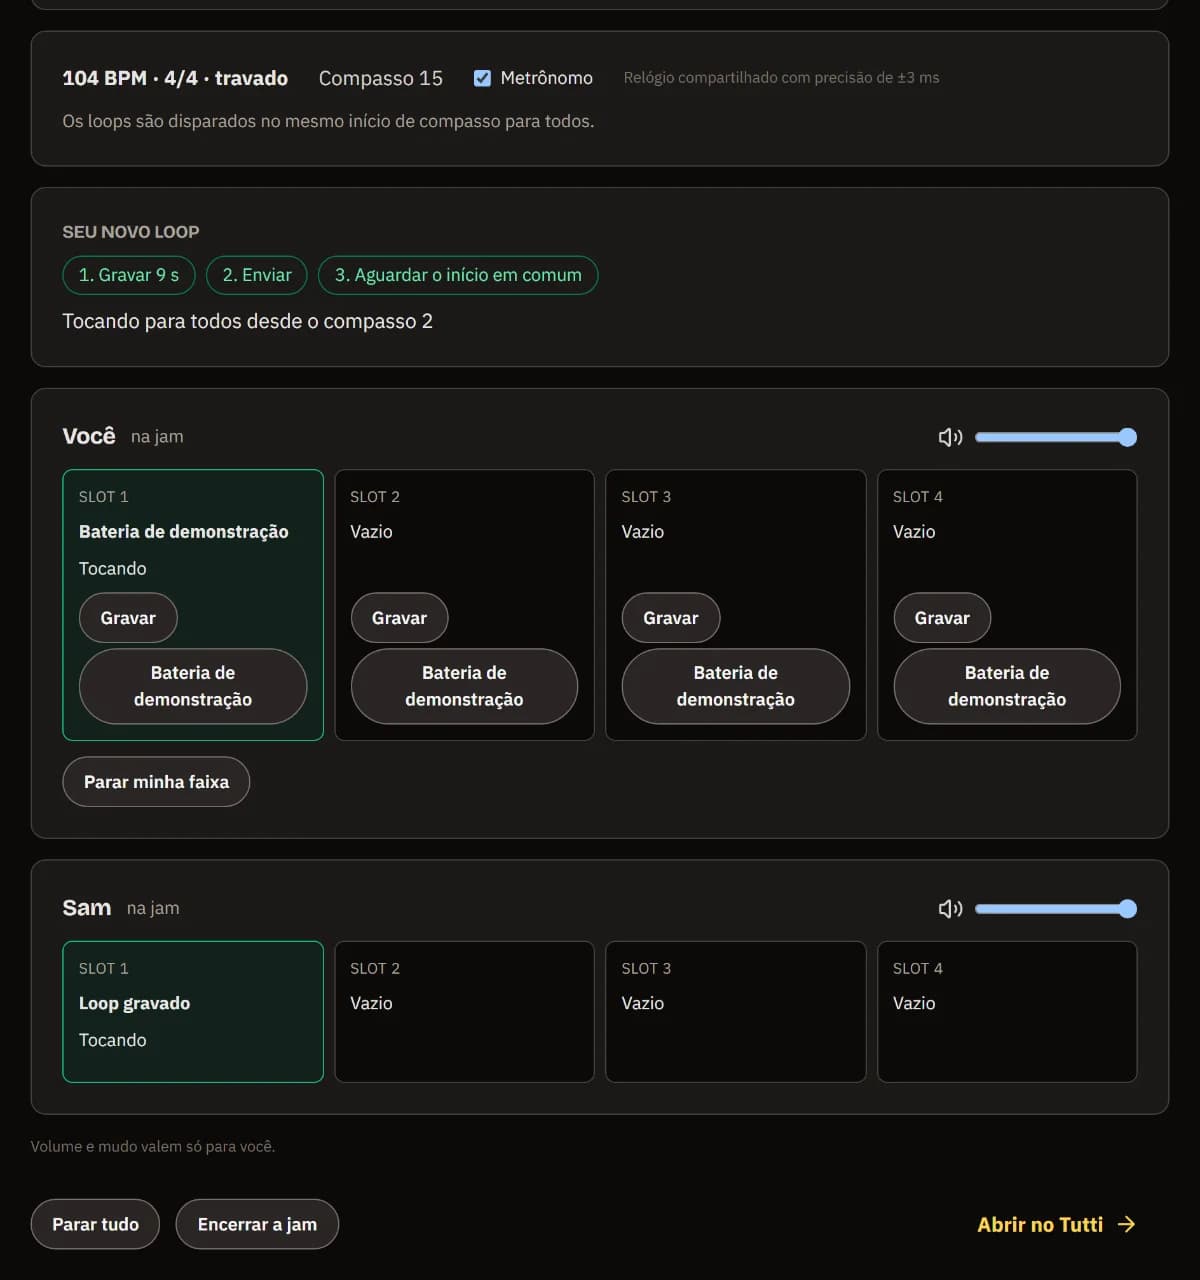The image size is (1200, 1280).
Task: Start recording in Slot 2
Action: tap(399, 618)
